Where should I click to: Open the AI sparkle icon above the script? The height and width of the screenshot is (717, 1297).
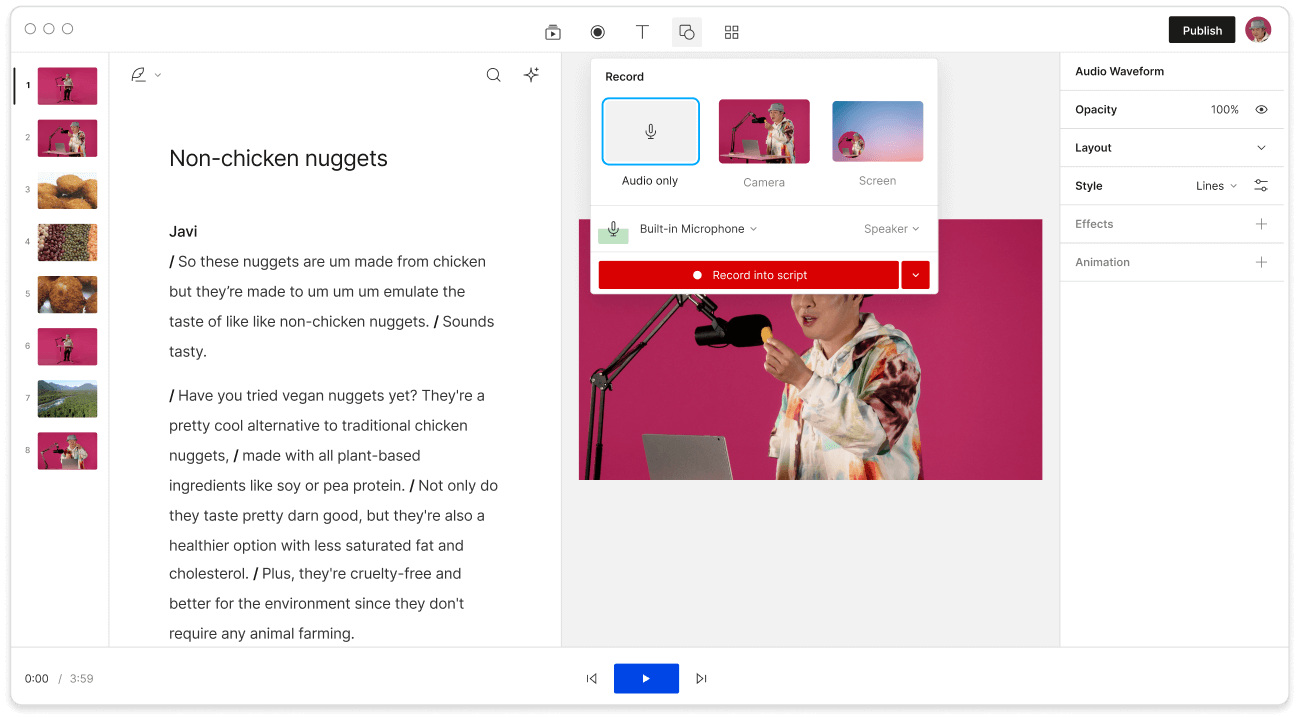pyautogui.click(x=531, y=74)
